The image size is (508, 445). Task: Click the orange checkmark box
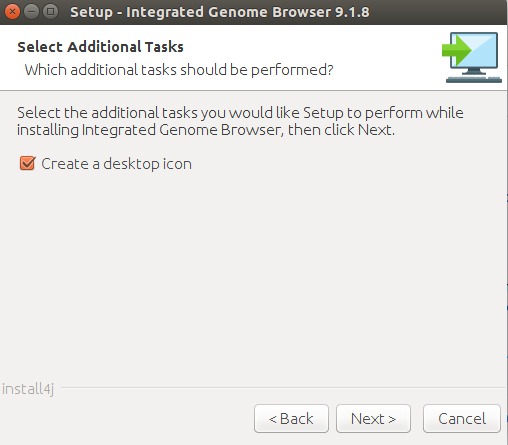click(27, 163)
